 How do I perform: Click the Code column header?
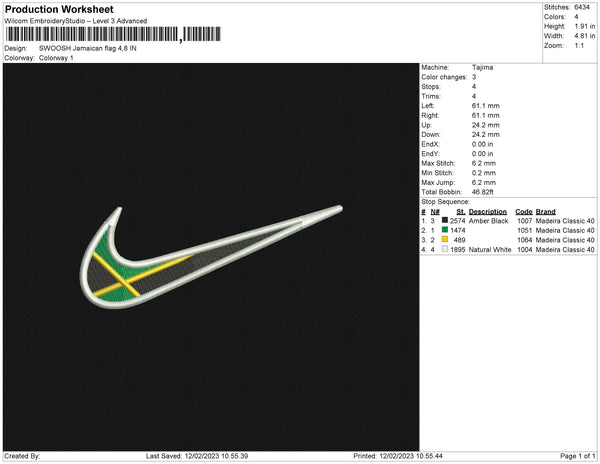pos(524,212)
